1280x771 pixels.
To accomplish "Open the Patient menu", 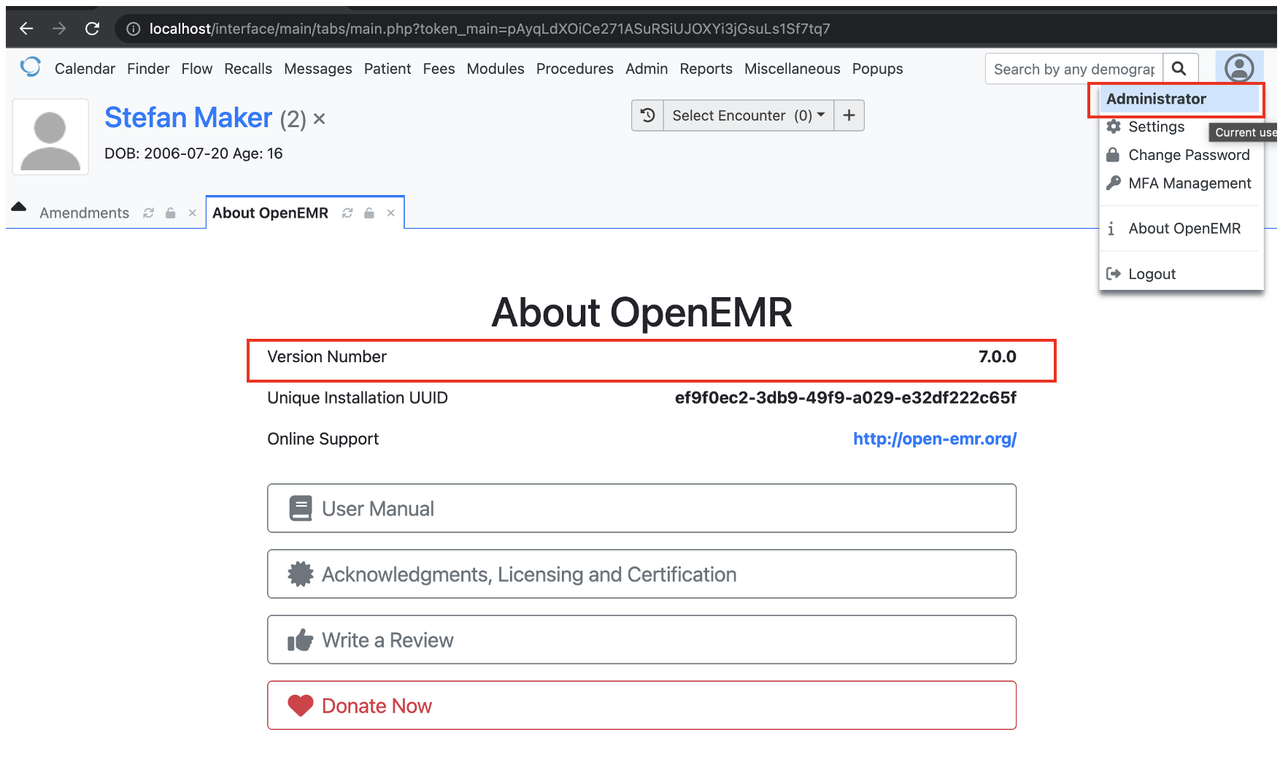I will click(388, 69).
